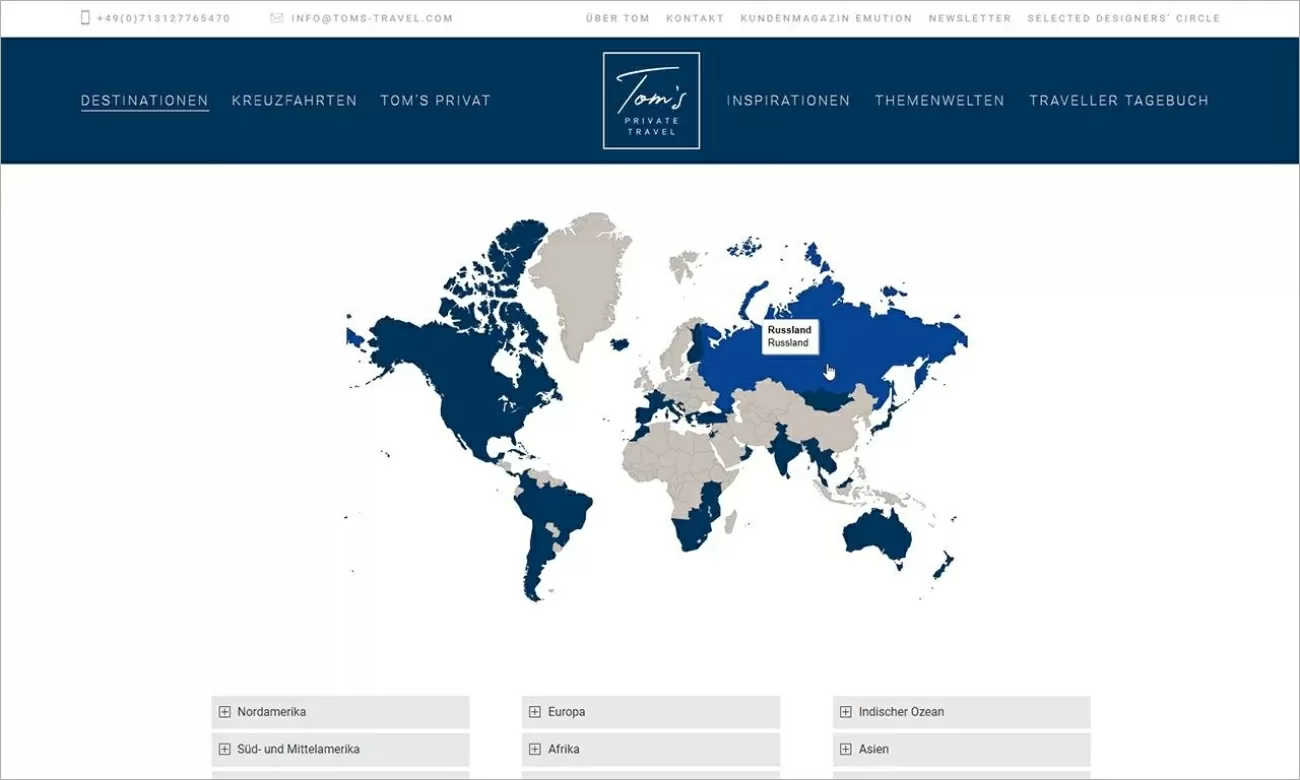Image resolution: width=1300 pixels, height=780 pixels.
Task: Click the phone icon in top bar
Action: tap(85, 18)
